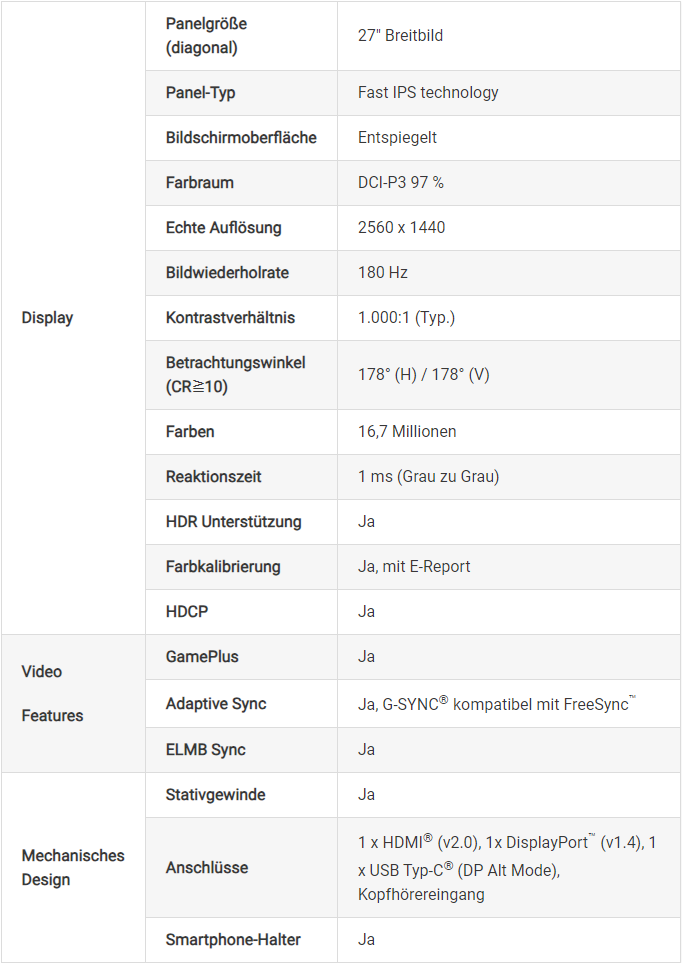
Task: Click the Display category cell
Action: click(x=47, y=318)
